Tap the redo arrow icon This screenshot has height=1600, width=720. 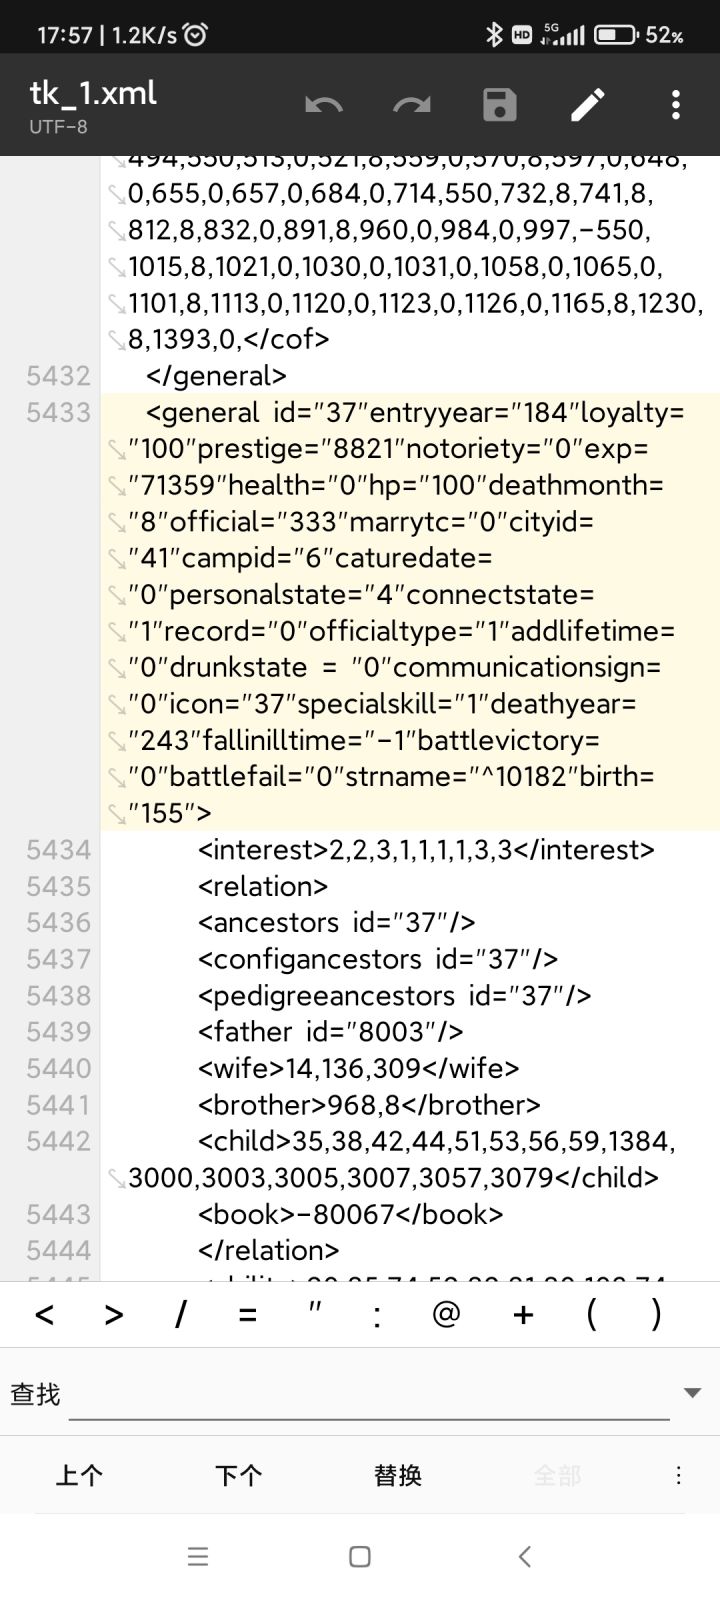tap(412, 105)
